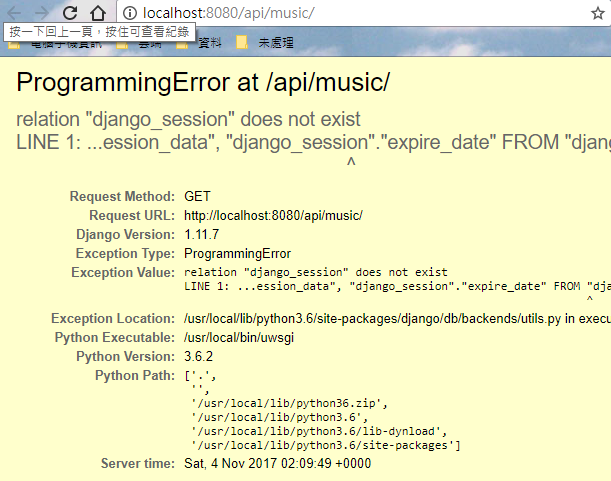The image size is (611, 481).
Task: Click the Exception Value monospace text
Action: pyautogui.click(x=397, y=286)
